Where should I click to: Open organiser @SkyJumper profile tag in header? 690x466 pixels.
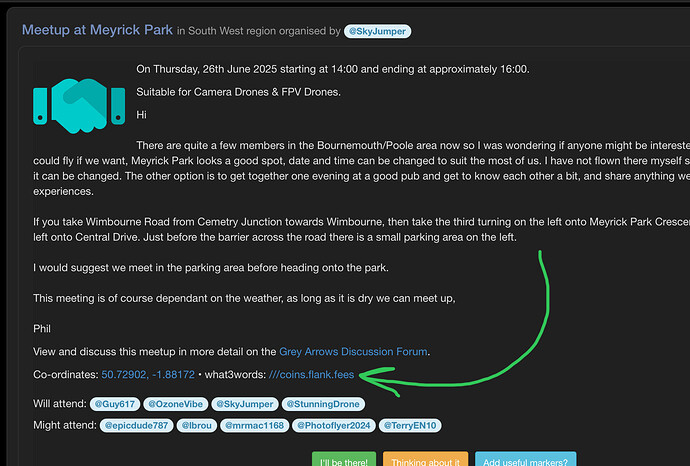[377, 31]
